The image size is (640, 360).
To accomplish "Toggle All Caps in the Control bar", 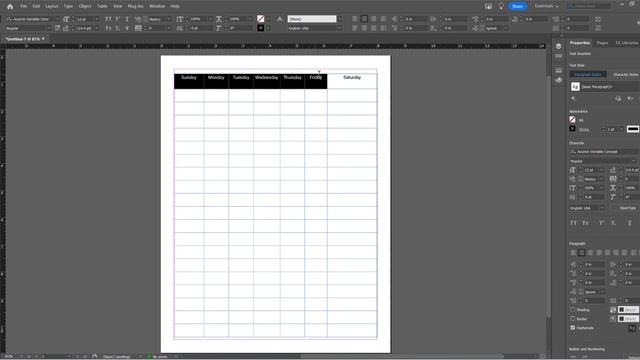I will tap(108, 19).
